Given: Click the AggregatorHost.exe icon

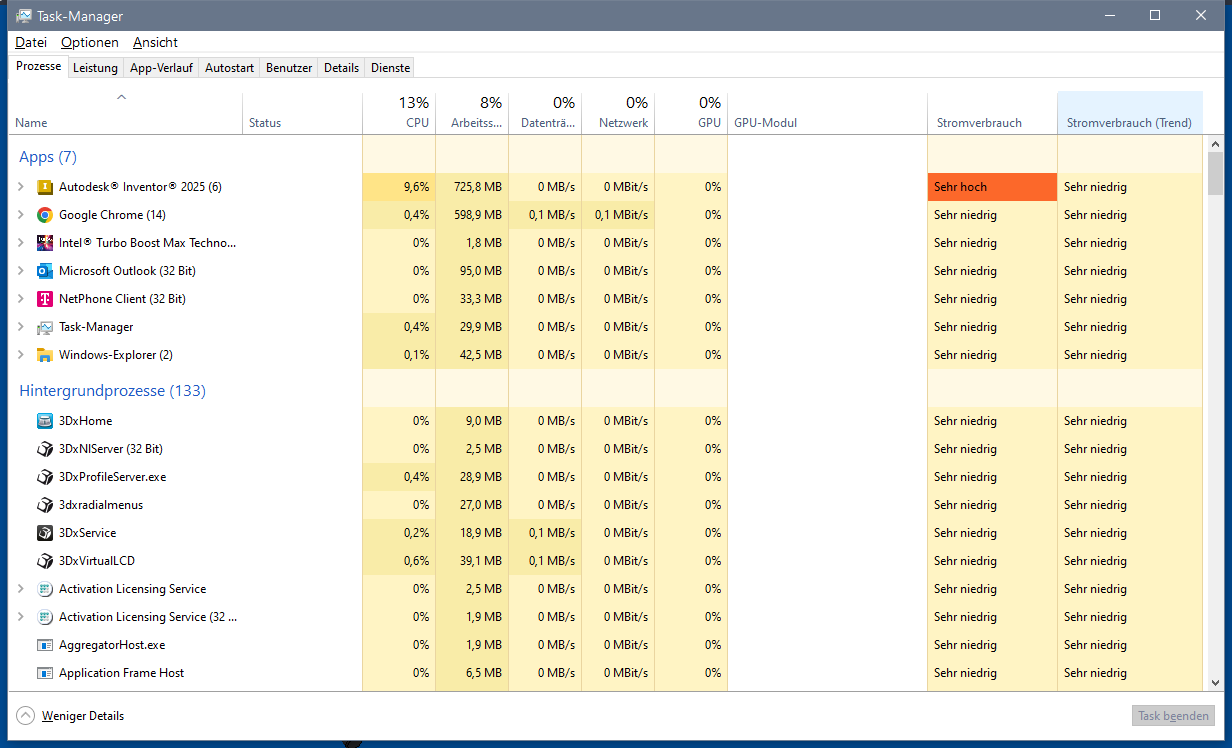Looking at the screenshot, I should coord(44,645).
